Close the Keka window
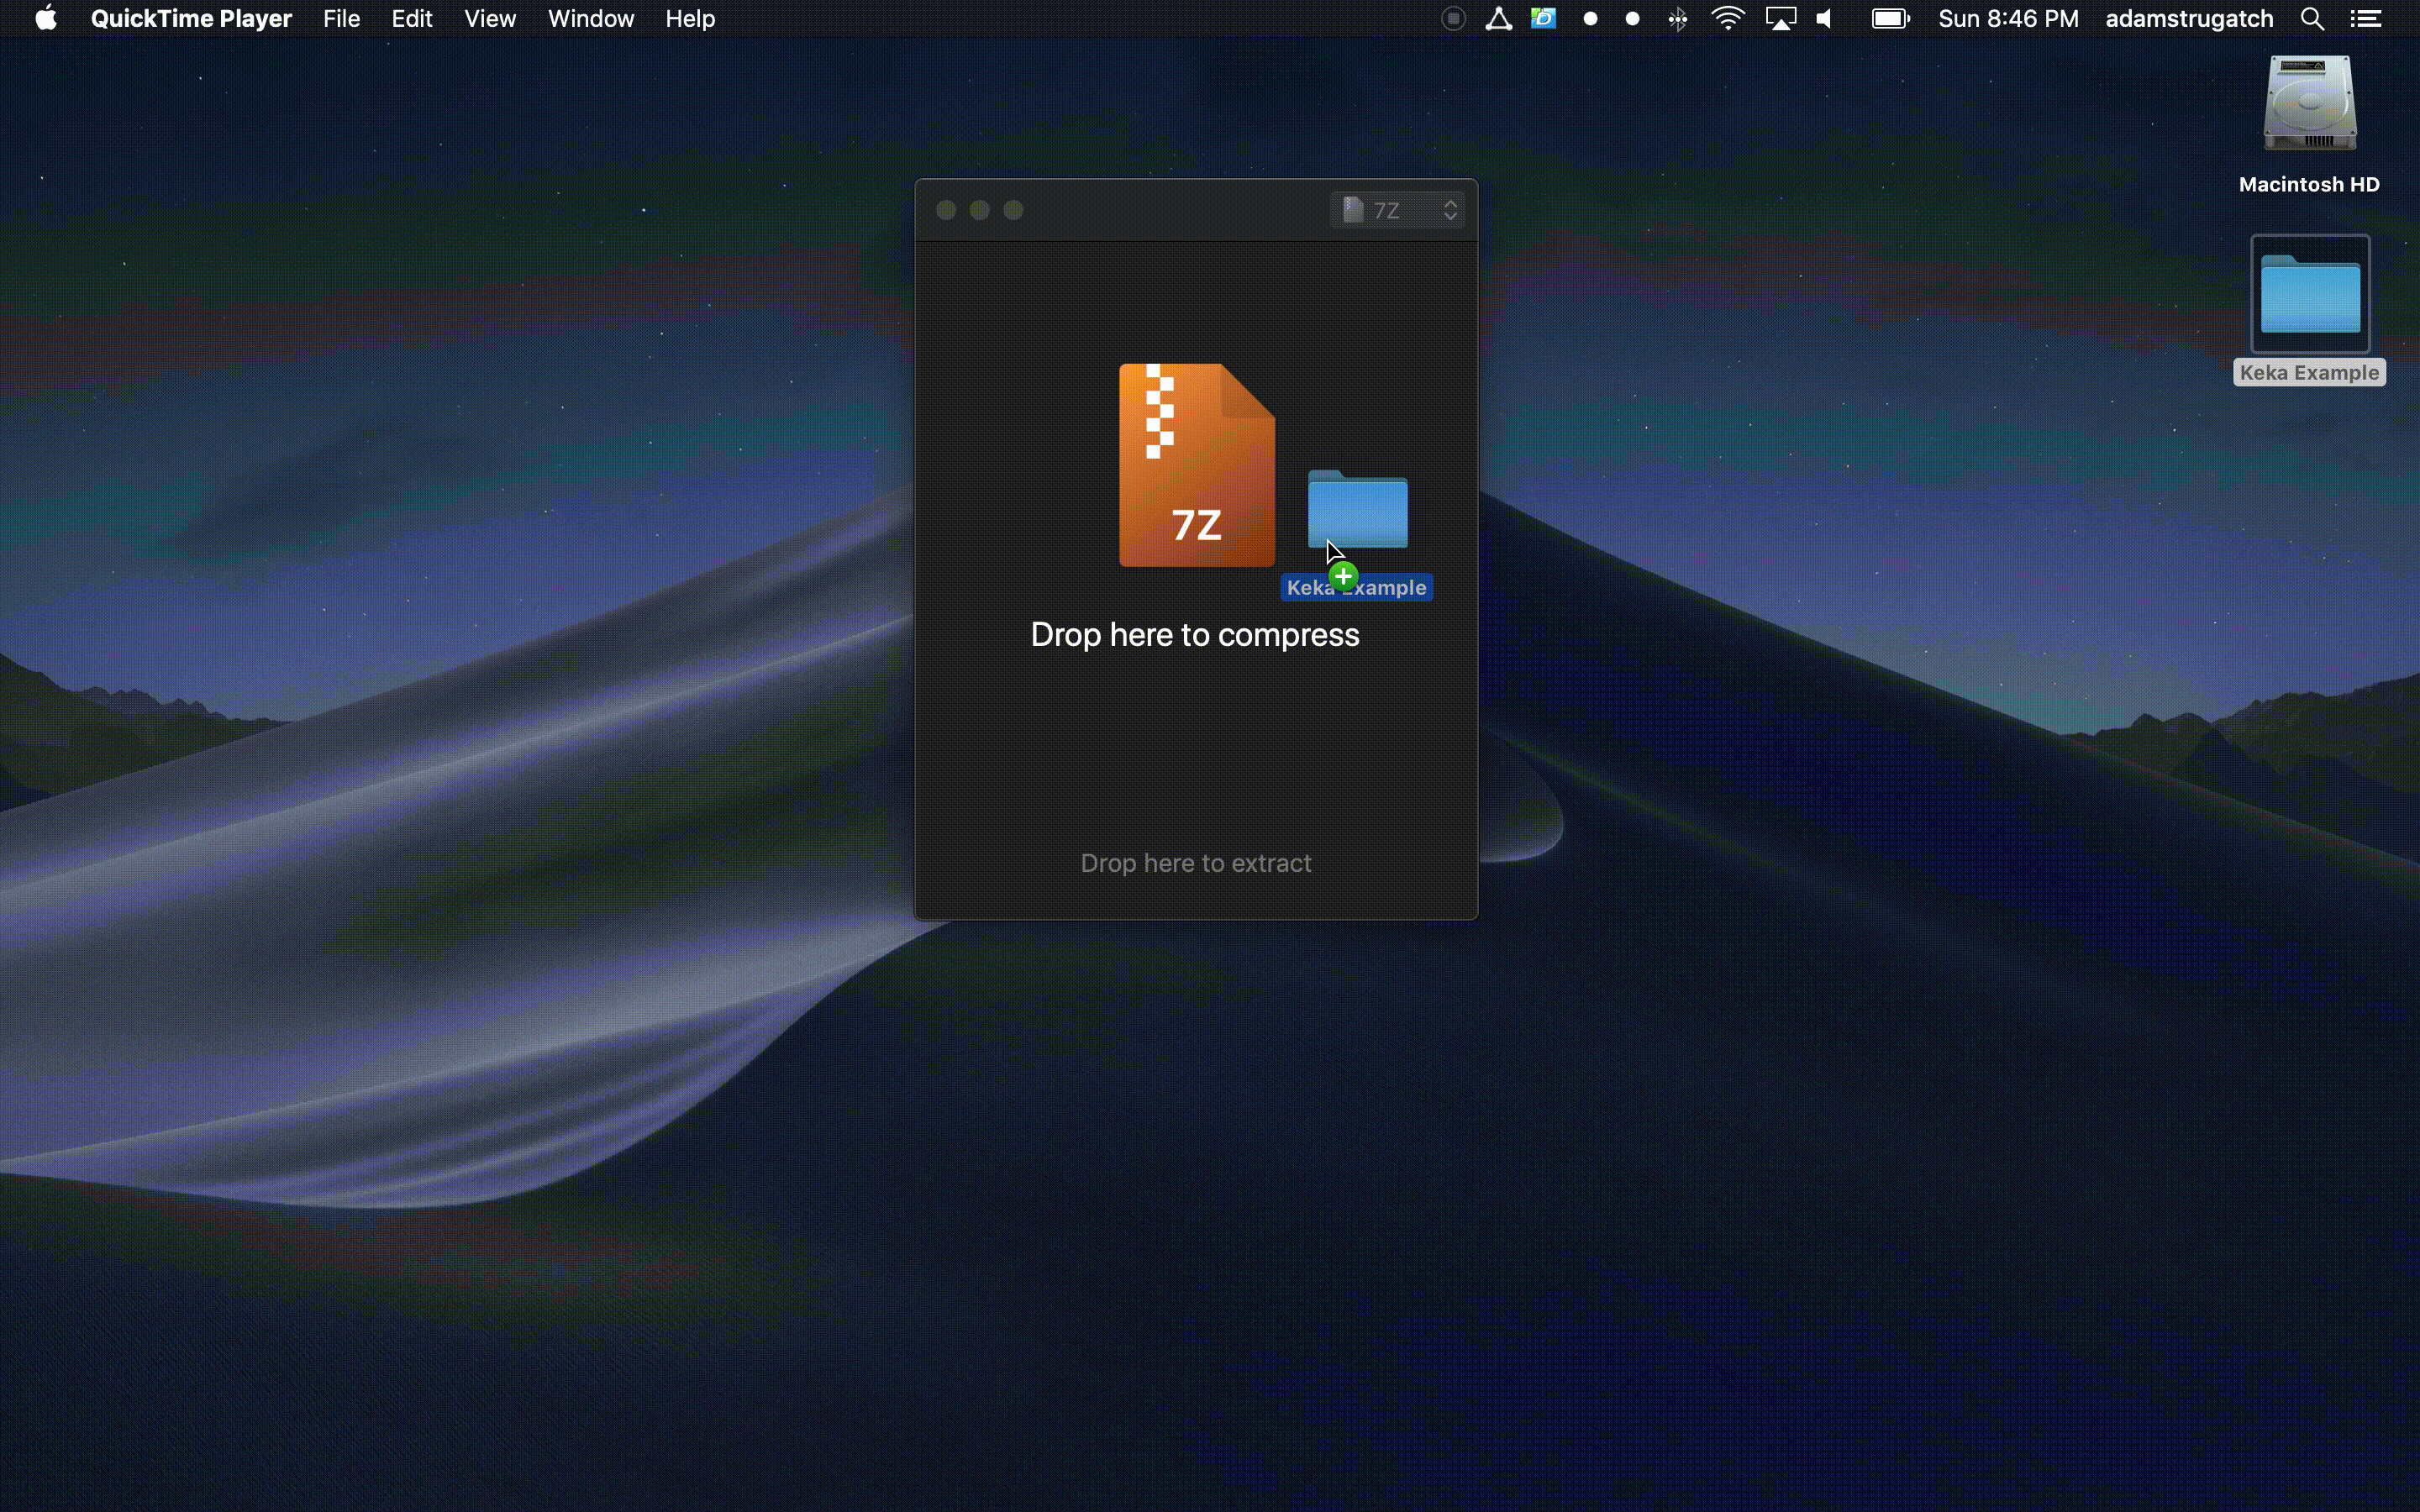 click(x=946, y=210)
